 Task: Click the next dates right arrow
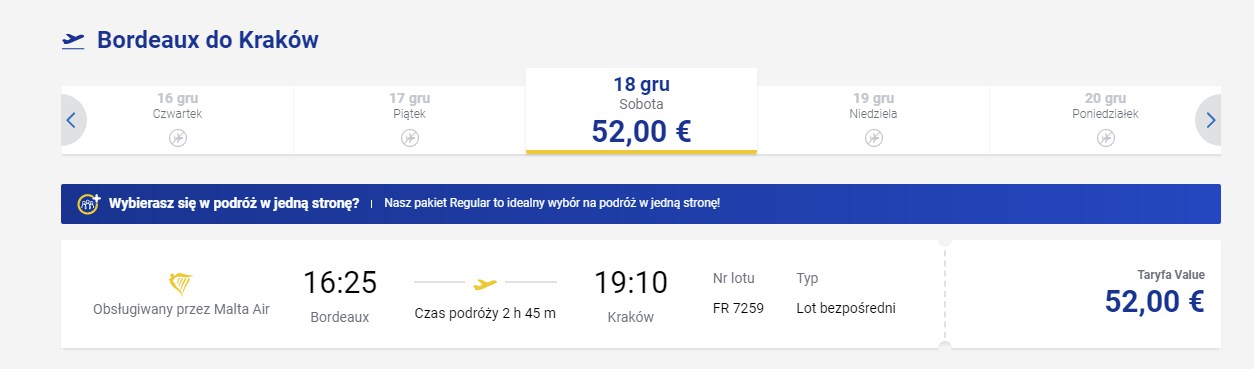[x=1210, y=120]
